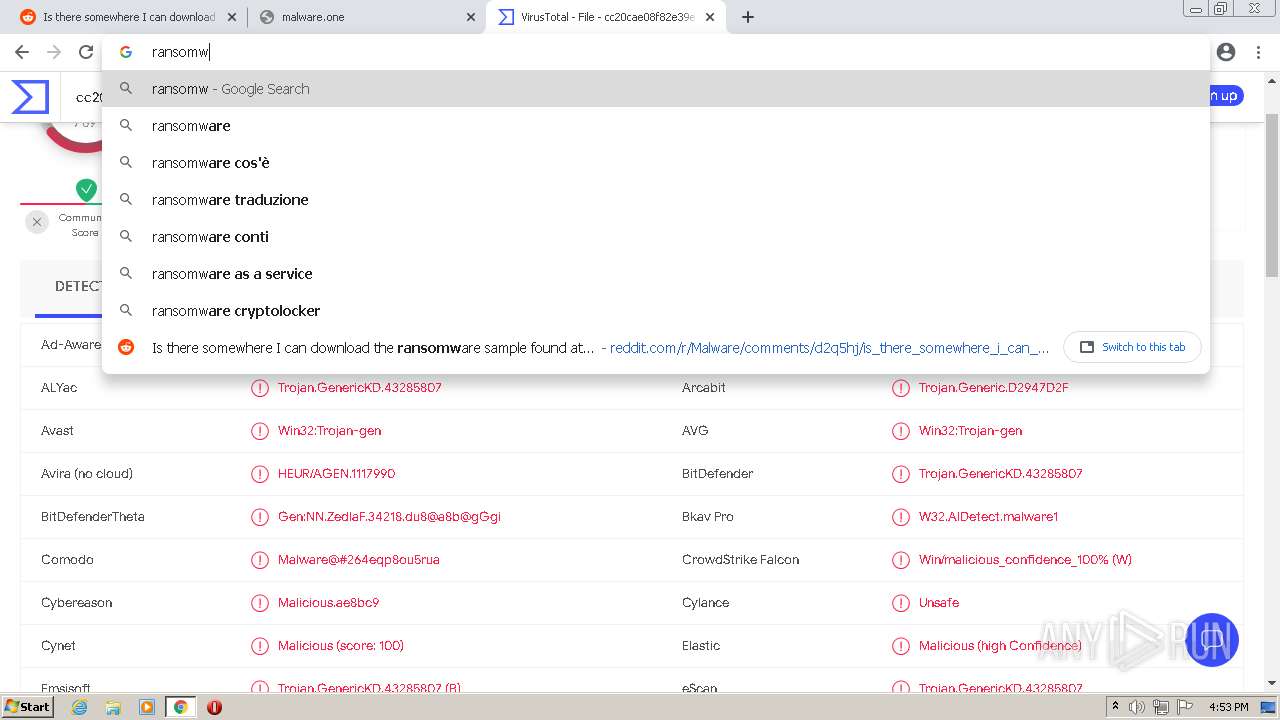Click the CrowdStrike Falcon alert icon

click(900, 560)
